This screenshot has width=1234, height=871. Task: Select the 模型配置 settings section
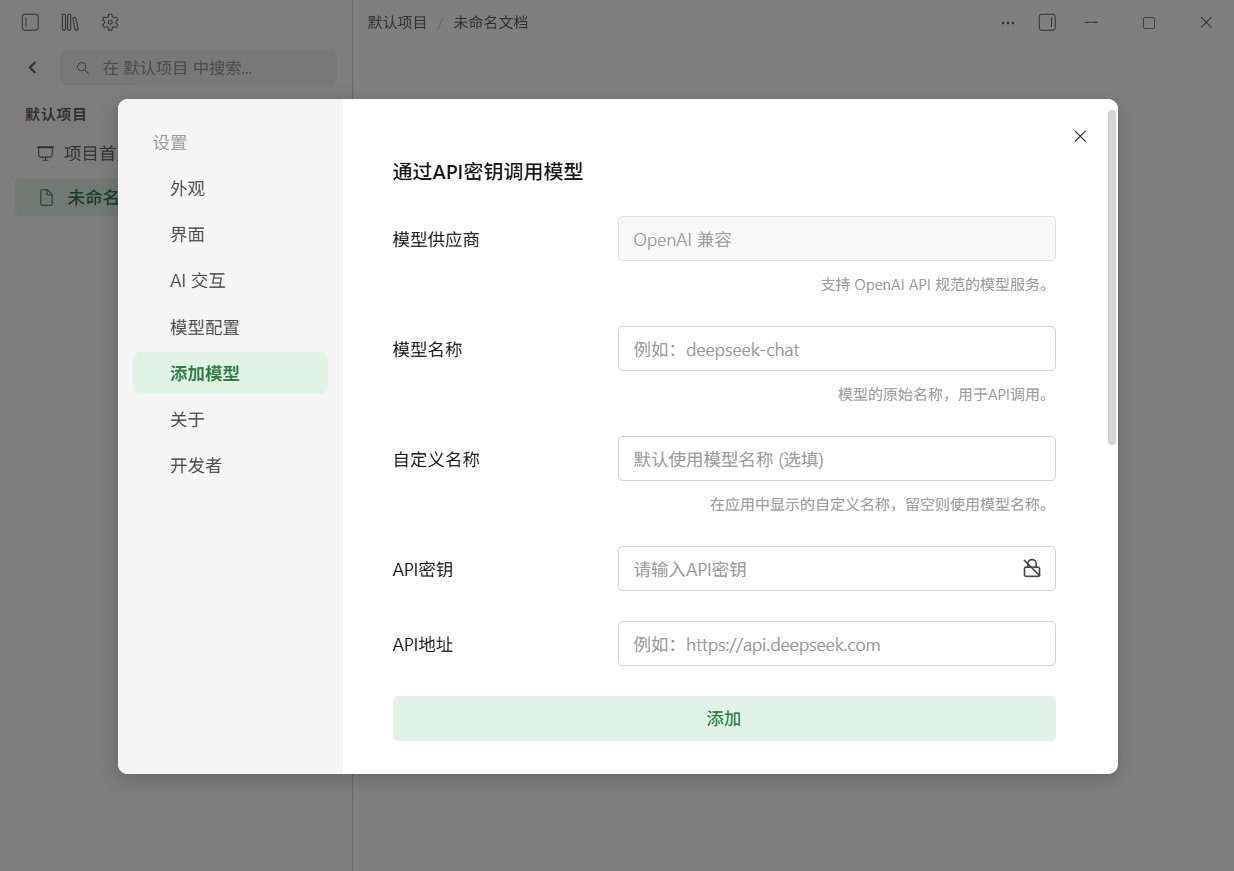tap(203, 327)
